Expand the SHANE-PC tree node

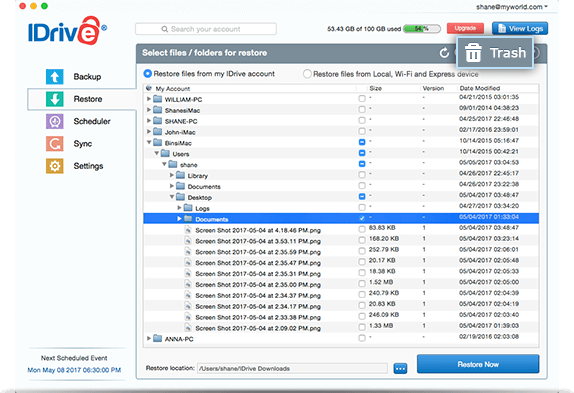point(149,120)
